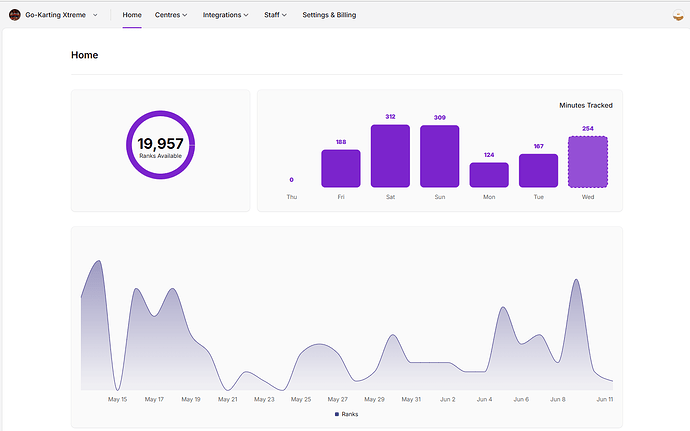Viewport: 690px width, 431px height.
Task: Click the 19,957 ranks count
Action: [x=161, y=144]
